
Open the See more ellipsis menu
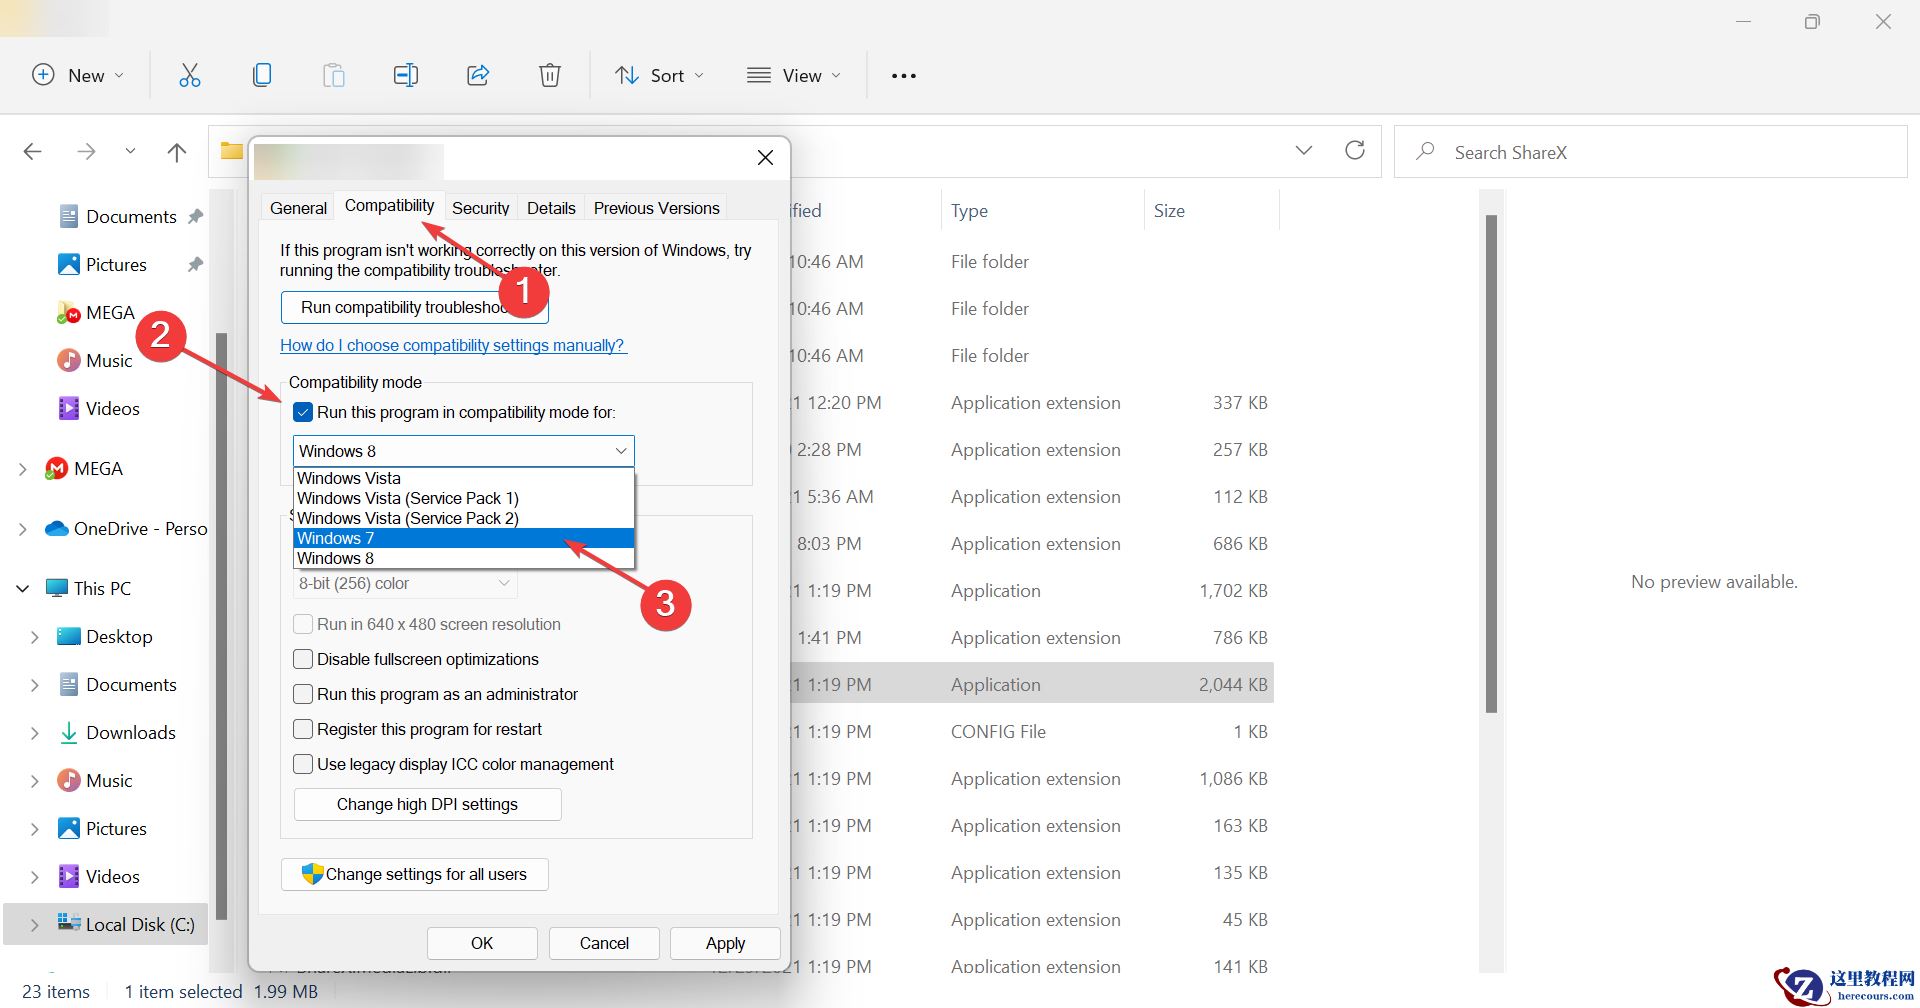click(903, 76)
